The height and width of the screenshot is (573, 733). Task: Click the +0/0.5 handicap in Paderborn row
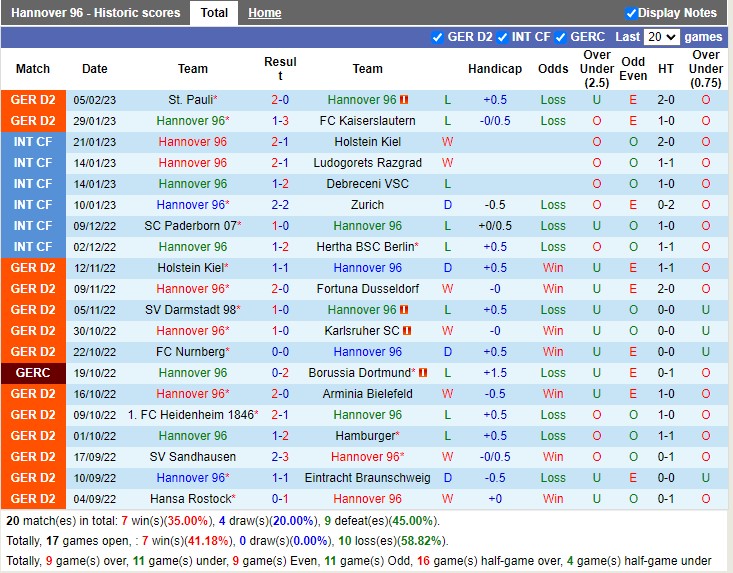tap(495, 226)
